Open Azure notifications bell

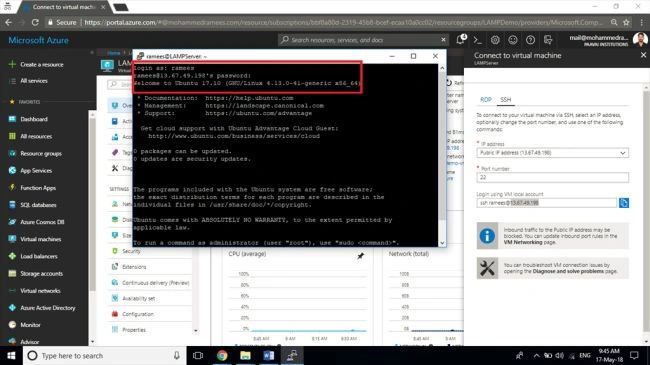point(461,40)
